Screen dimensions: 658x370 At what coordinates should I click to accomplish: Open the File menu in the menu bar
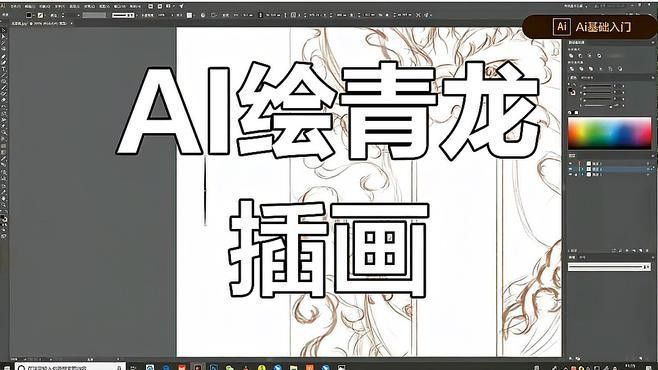pyautogui.click(x=16, y=7)
